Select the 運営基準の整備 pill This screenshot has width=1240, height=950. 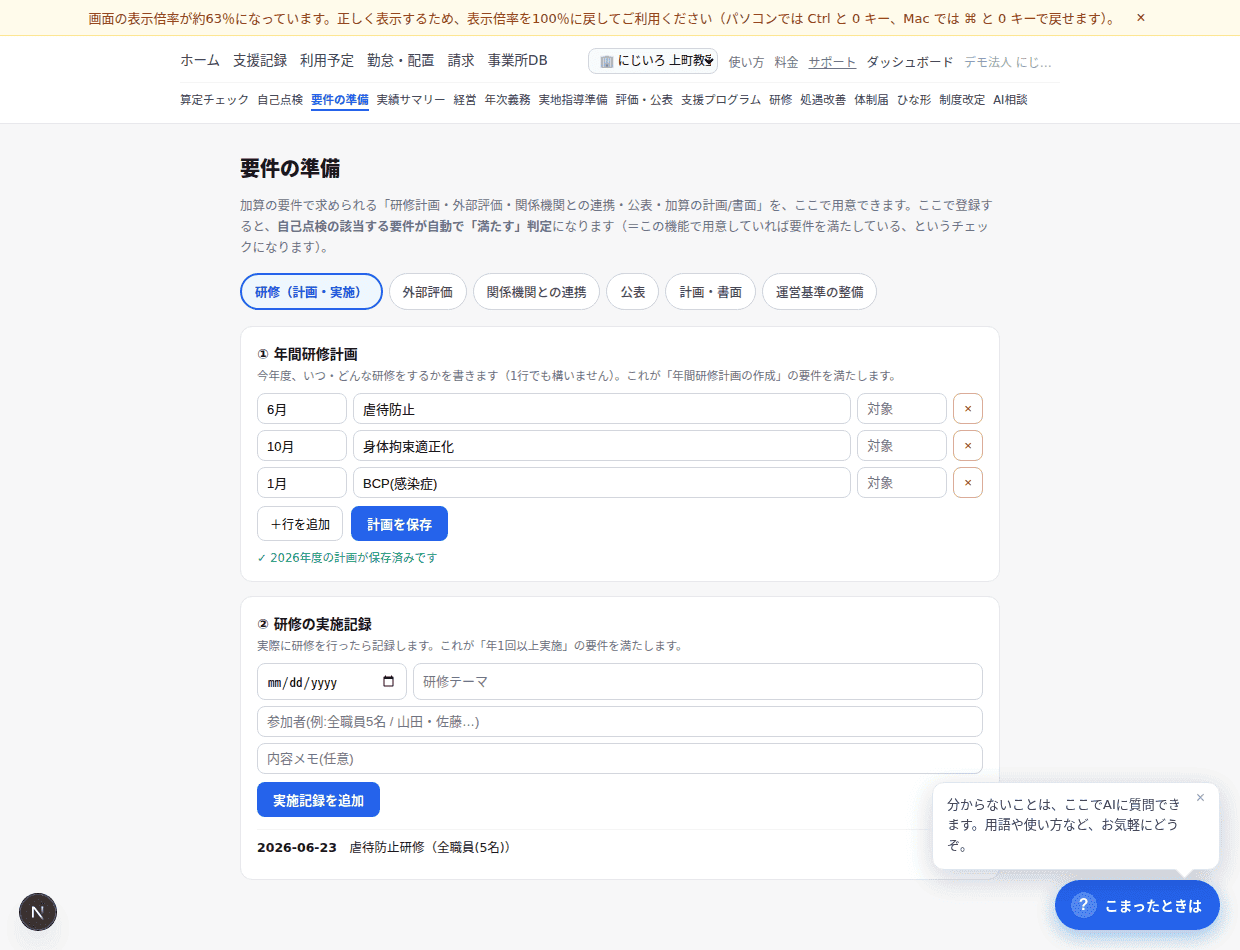pos(819,292)
